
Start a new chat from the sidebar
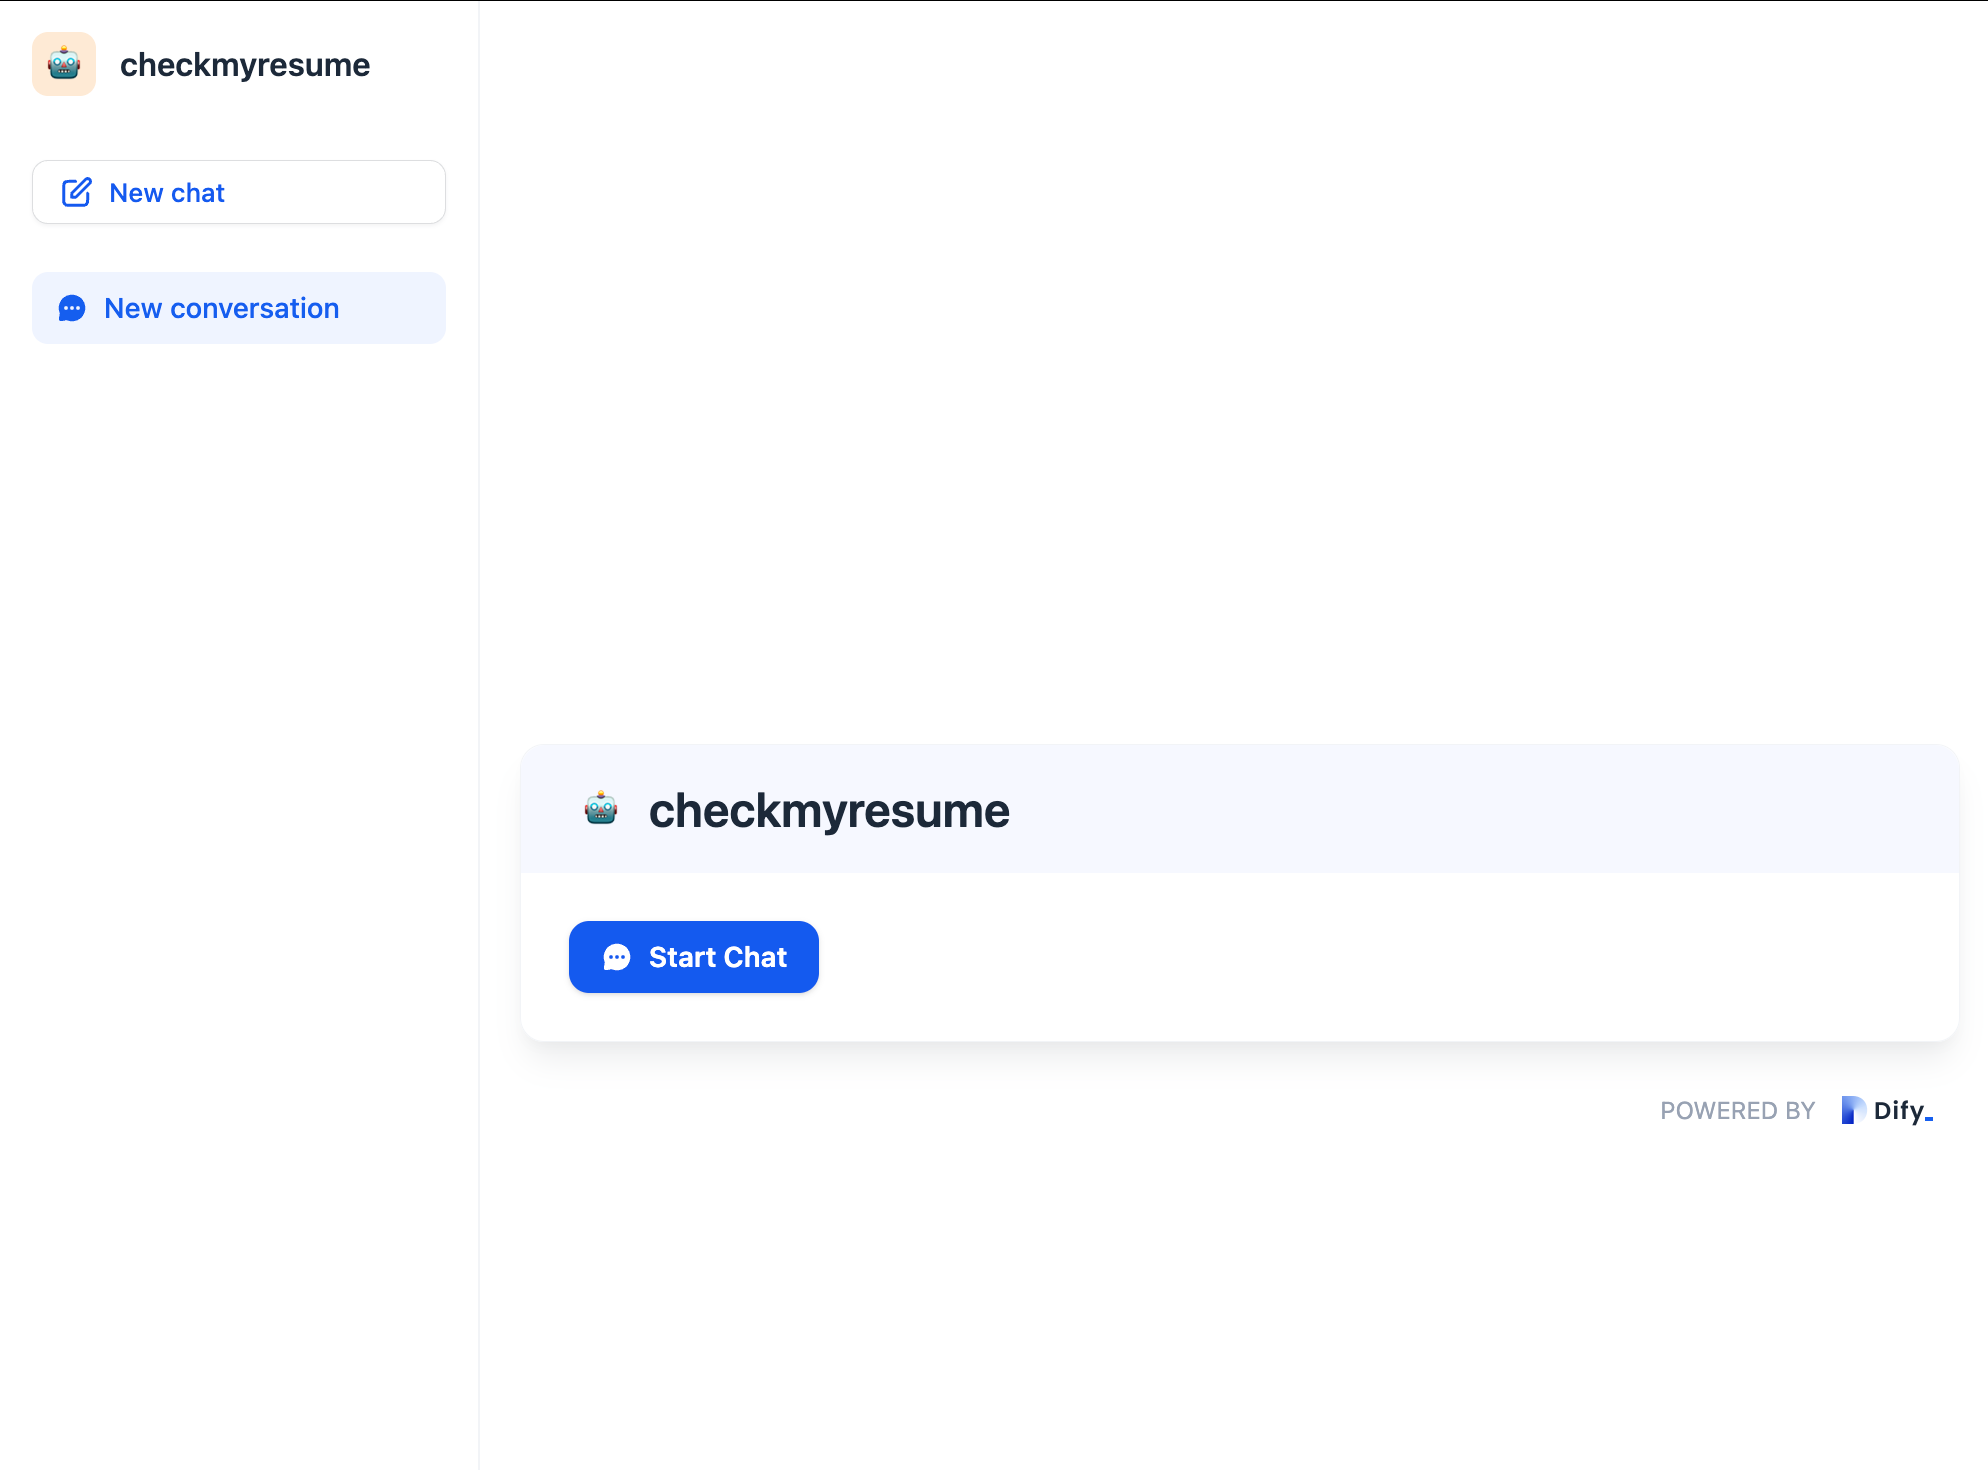tap(238, 192)
